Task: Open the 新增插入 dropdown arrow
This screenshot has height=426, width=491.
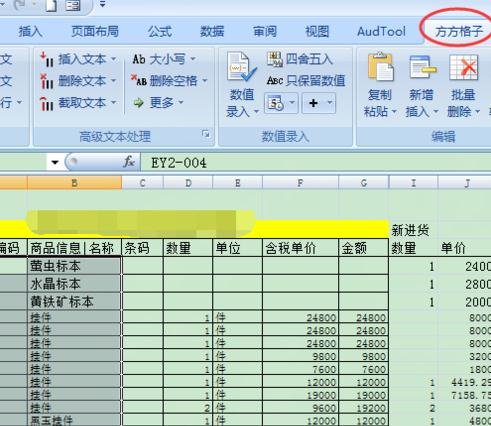Action: point(436,112)
